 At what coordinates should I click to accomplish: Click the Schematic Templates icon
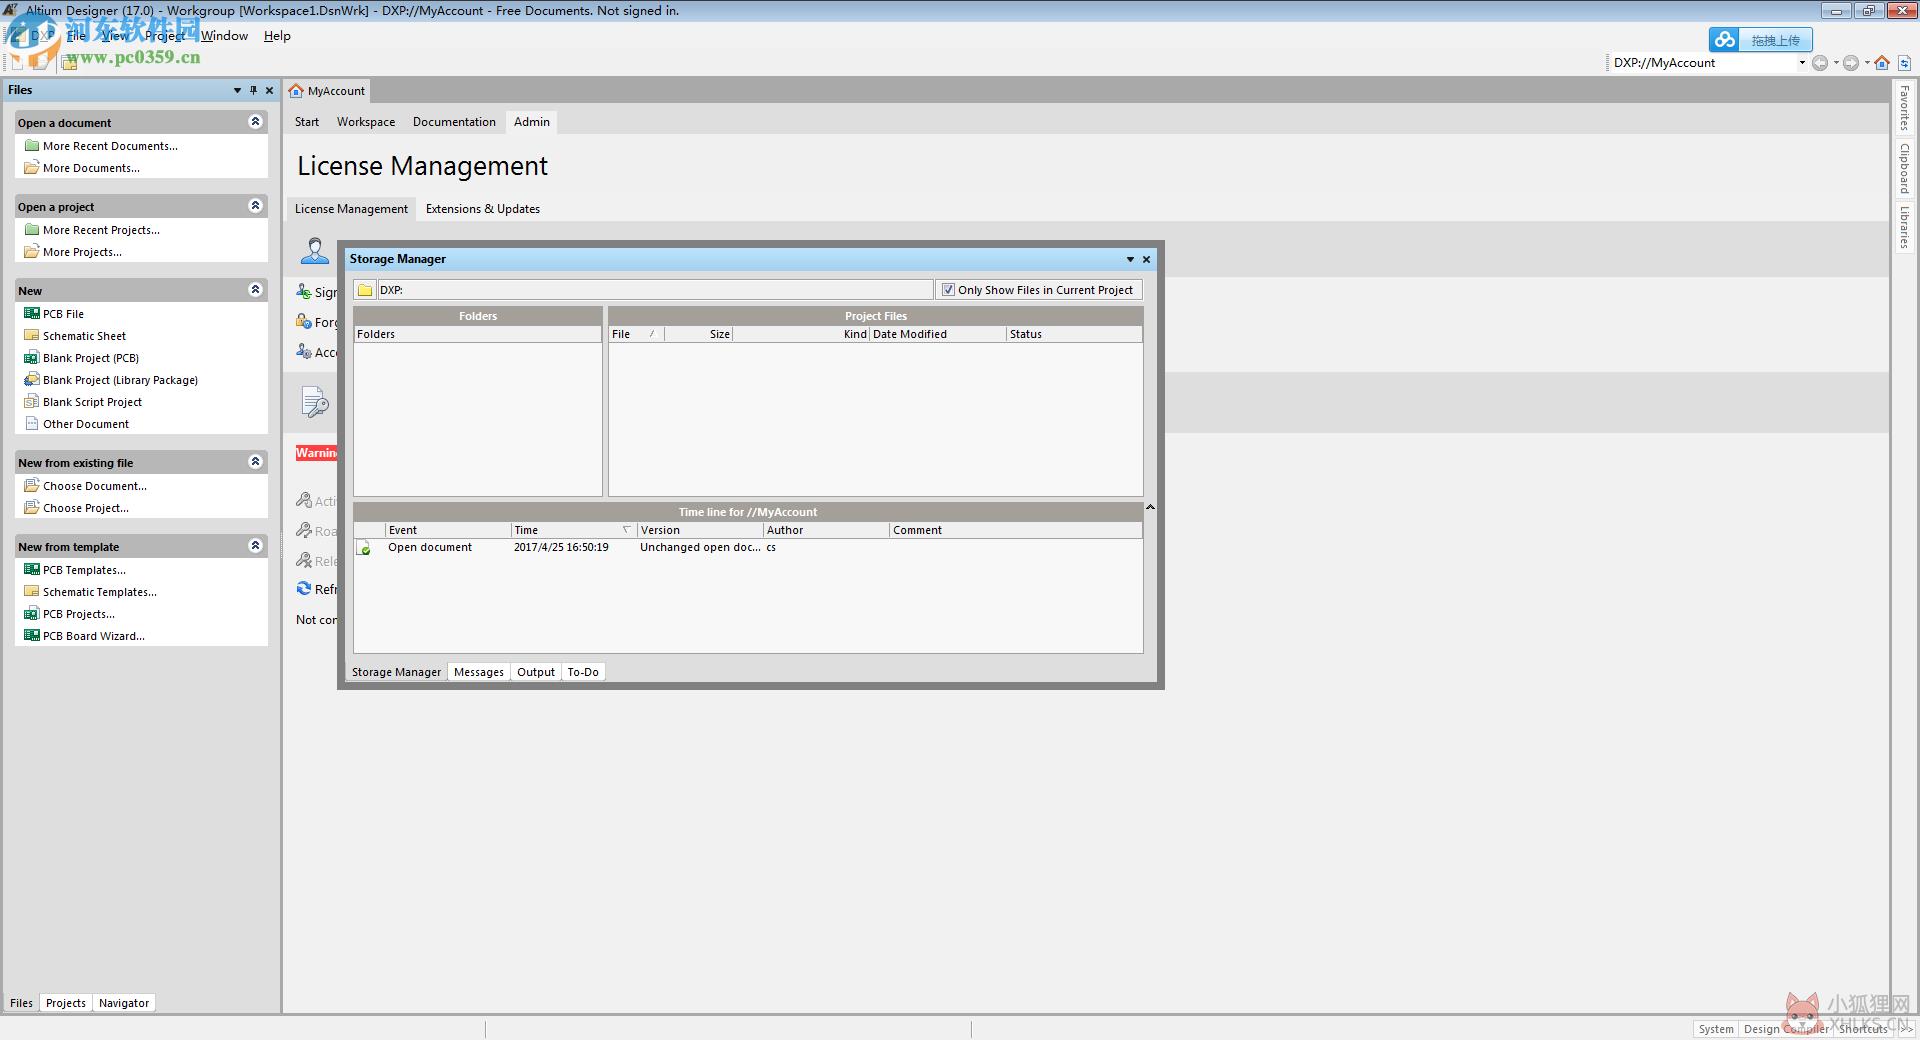click(x=32, y=591)
